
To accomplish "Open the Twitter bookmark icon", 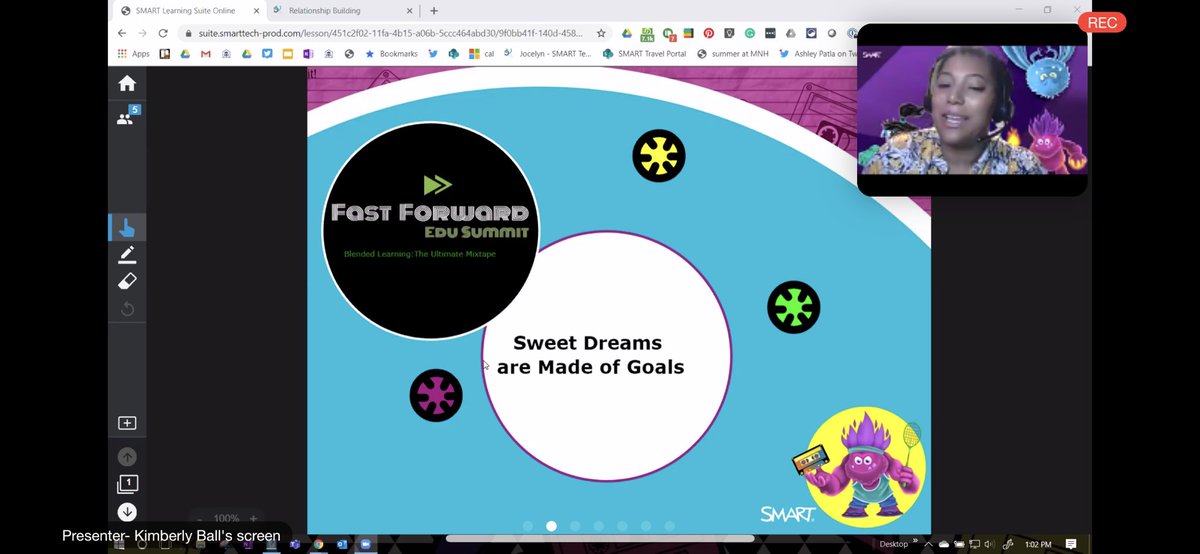I will [432, 54].
